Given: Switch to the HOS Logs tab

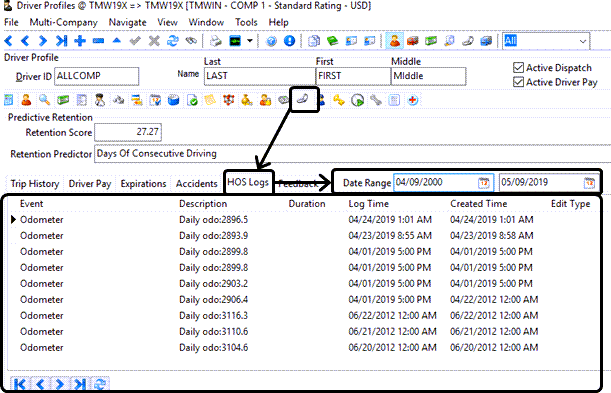Looking at the screenshot, I should [248, 182].
